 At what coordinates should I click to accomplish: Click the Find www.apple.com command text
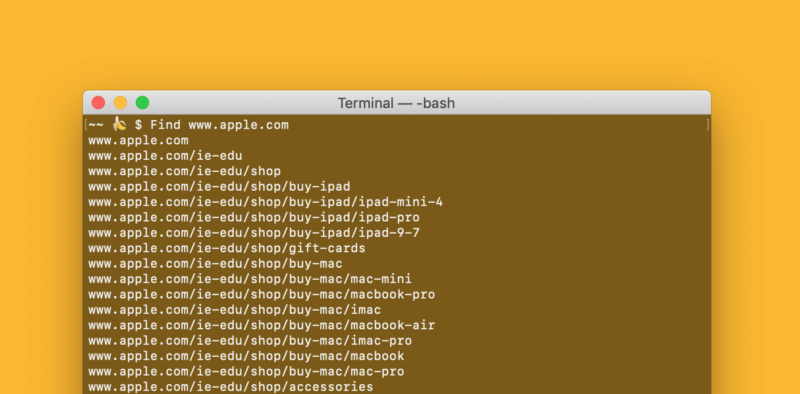219,125
